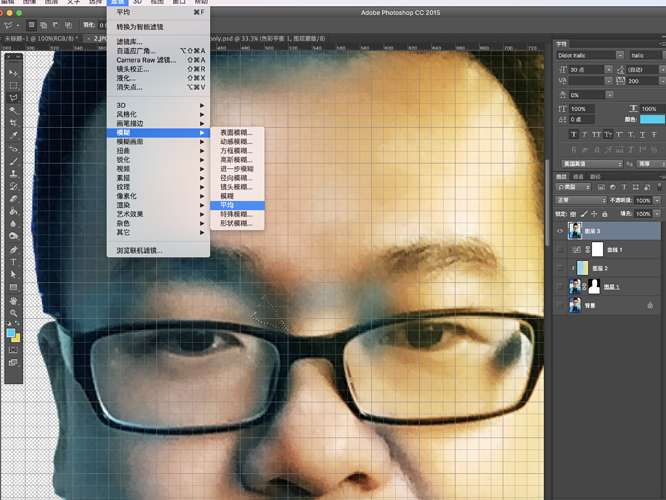The width and height of the screenshot is (666, 500).
Task: Select the Zoom magnifier tool
Action: pyautogui.click(x=13, y=313)
